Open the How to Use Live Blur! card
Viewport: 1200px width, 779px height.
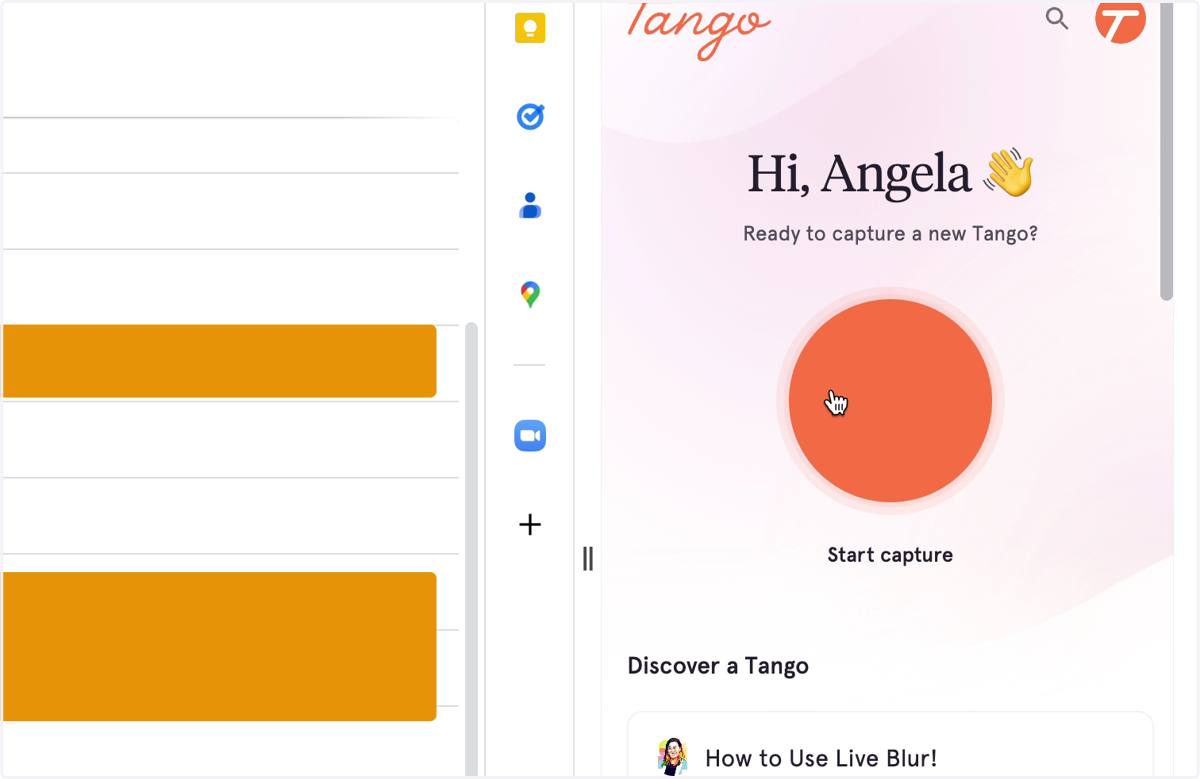click(x=890, y=745)
